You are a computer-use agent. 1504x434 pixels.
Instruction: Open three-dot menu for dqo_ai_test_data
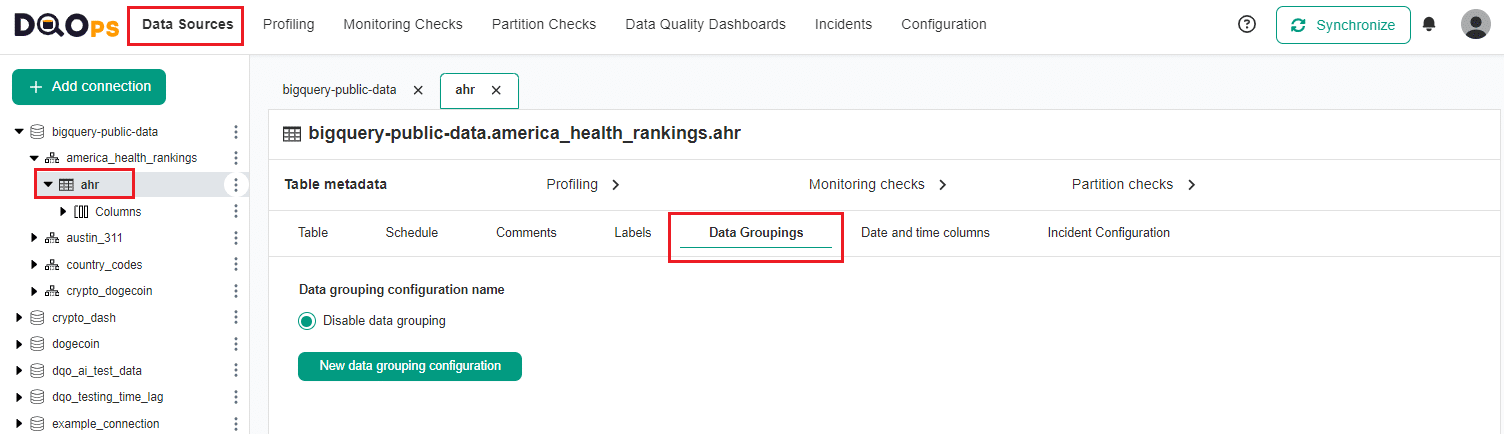(236, 370)
